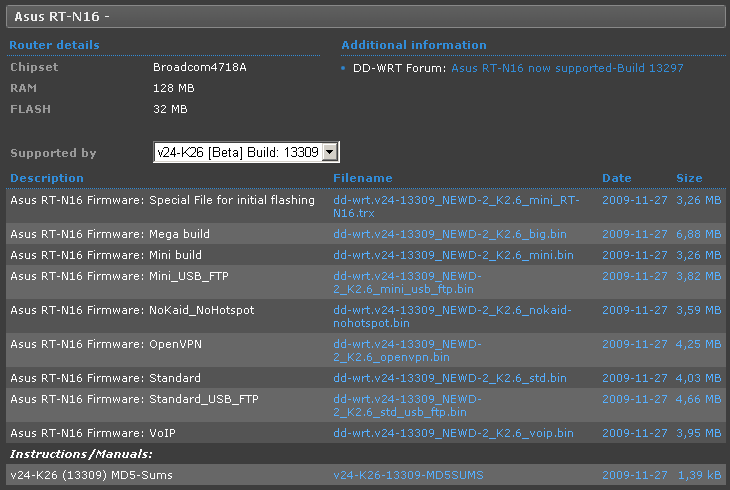Click the 2009-11-27 date in Mega build row
The image size is (730, 490).
tap(635, 234)
